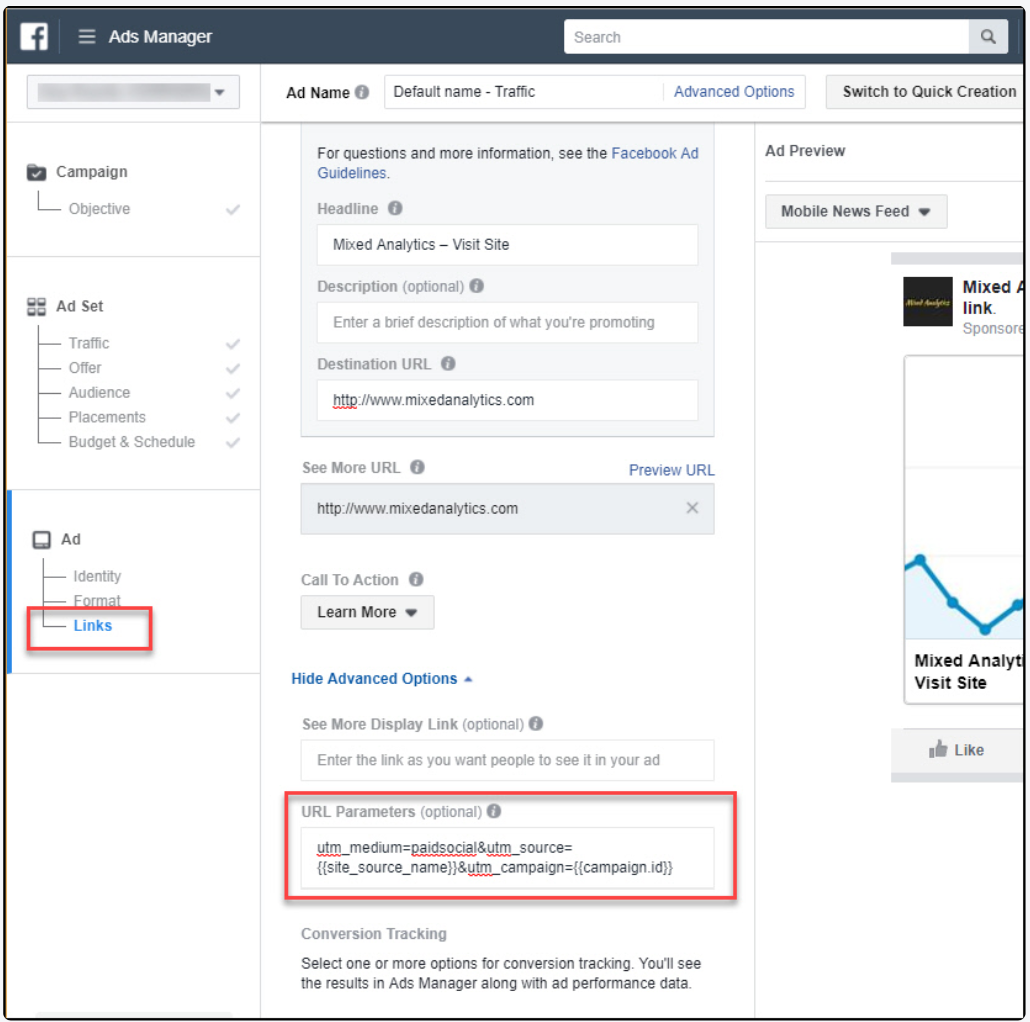The height and width of the screenshot is (1022, 1030).
Task: Click the Destination URL info icon
Action: point(448,363)
